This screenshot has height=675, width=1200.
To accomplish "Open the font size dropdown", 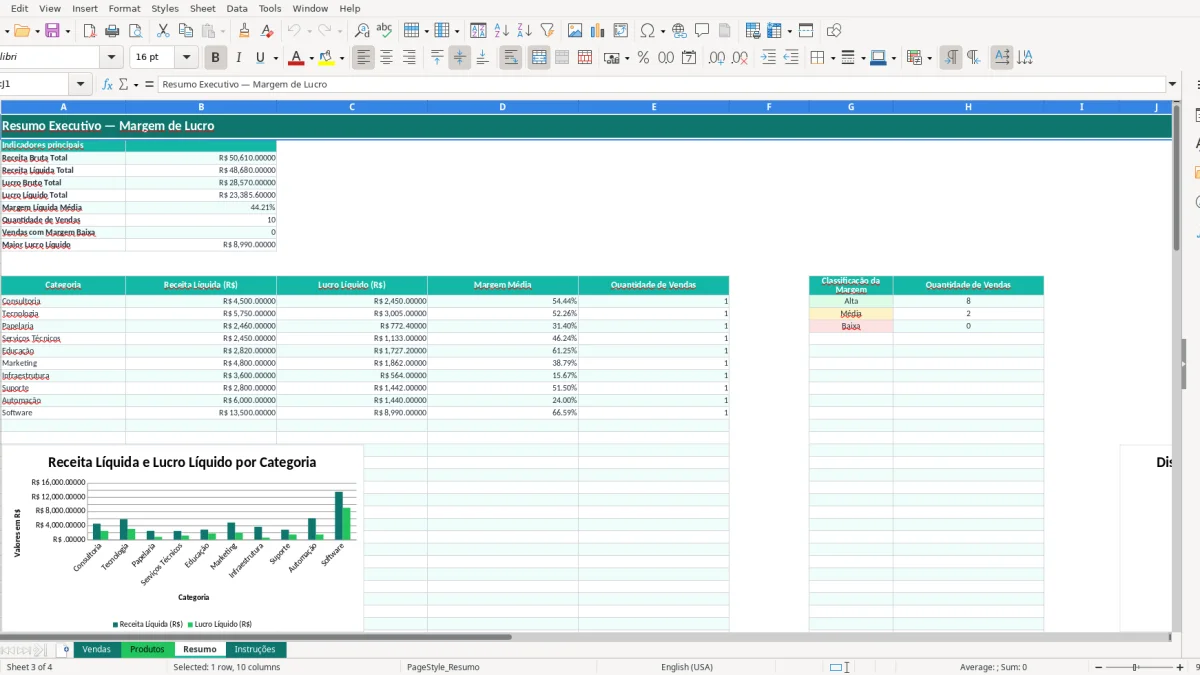I will 187,58.
